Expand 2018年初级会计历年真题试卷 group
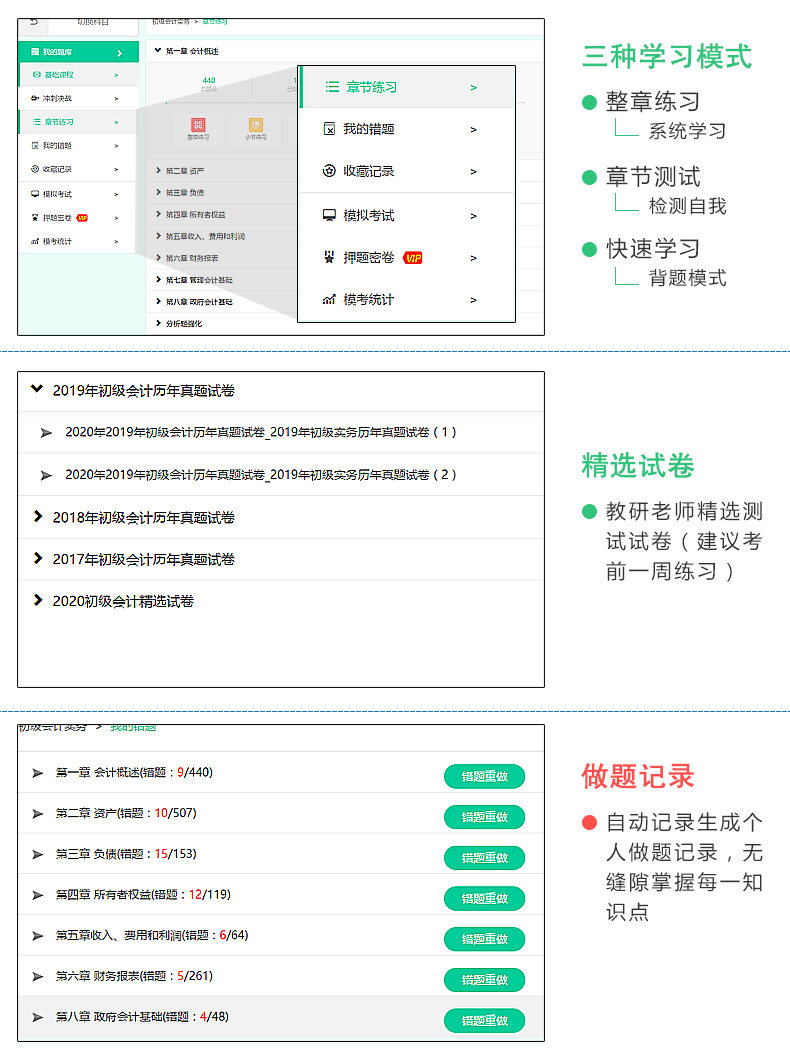This screenshot has height=1056, width=790. (x=38, y=517)
